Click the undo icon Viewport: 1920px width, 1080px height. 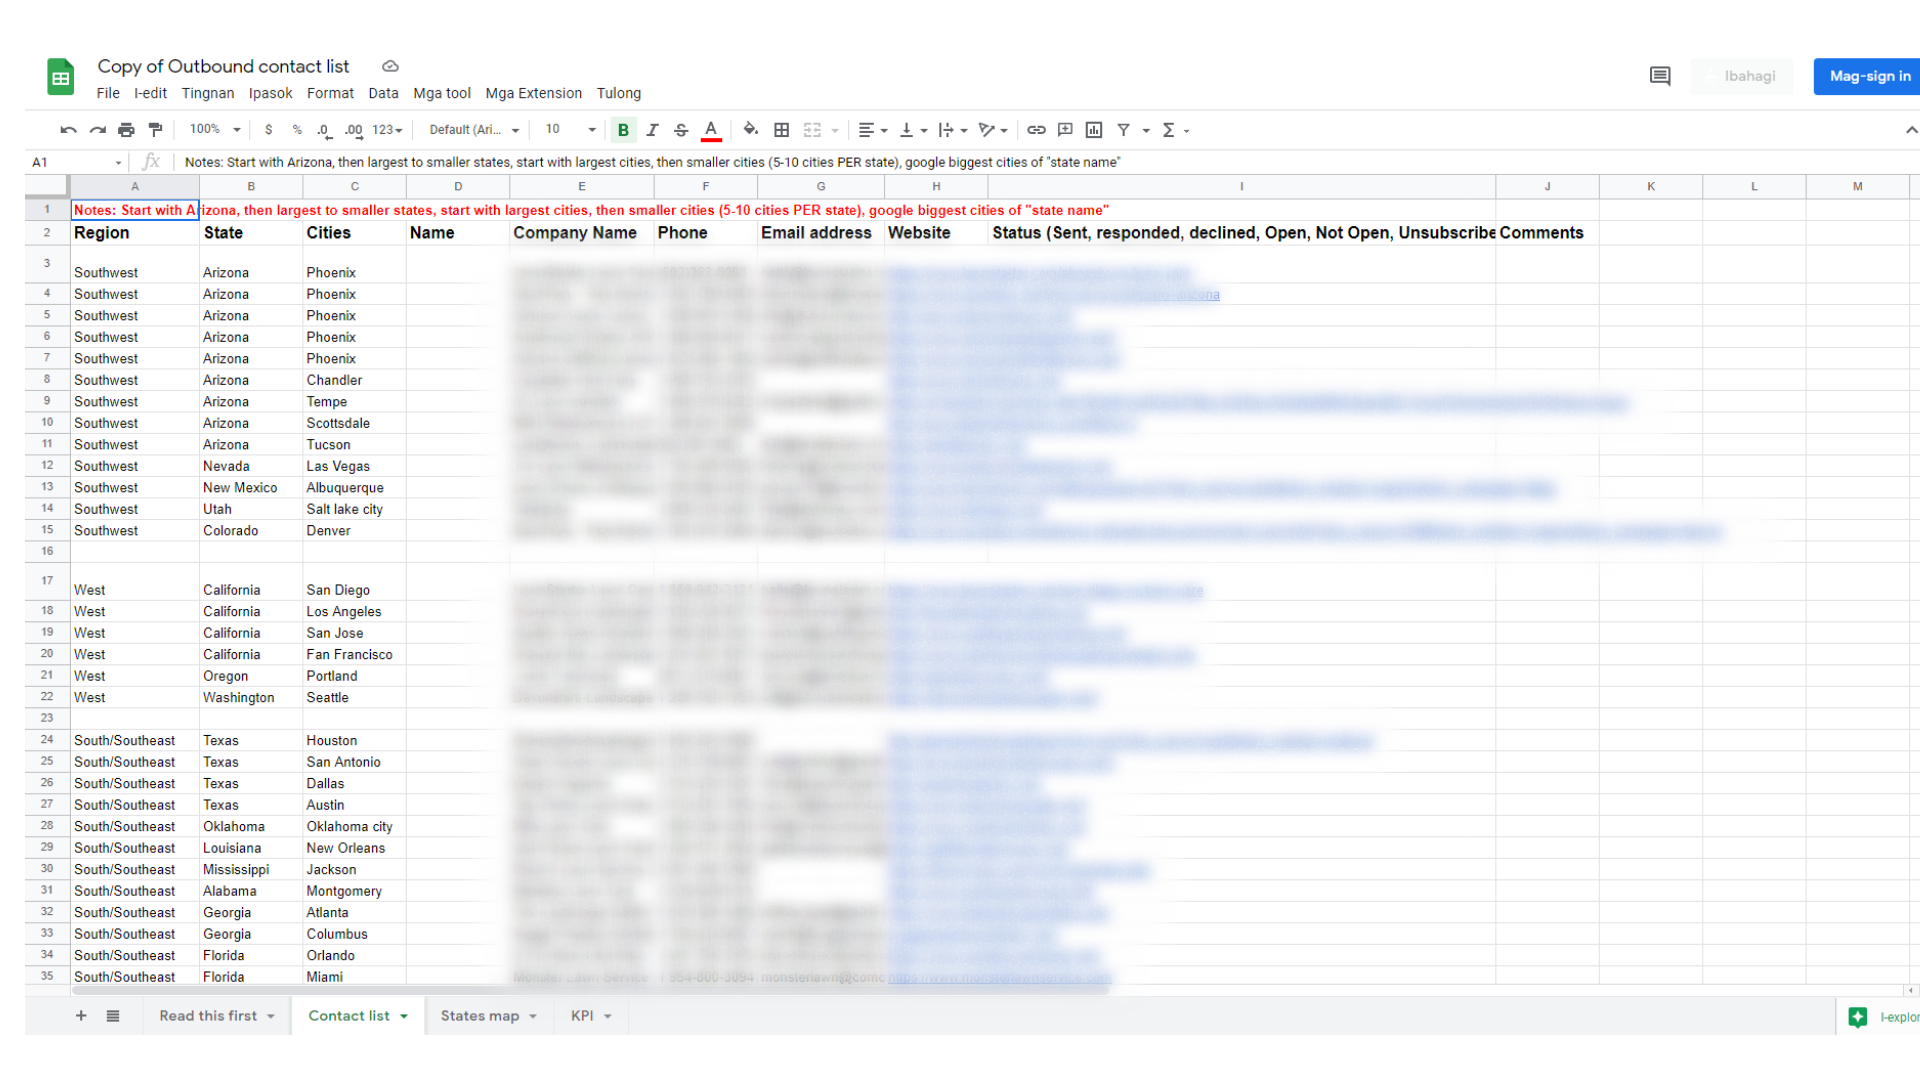pos(68,130)
